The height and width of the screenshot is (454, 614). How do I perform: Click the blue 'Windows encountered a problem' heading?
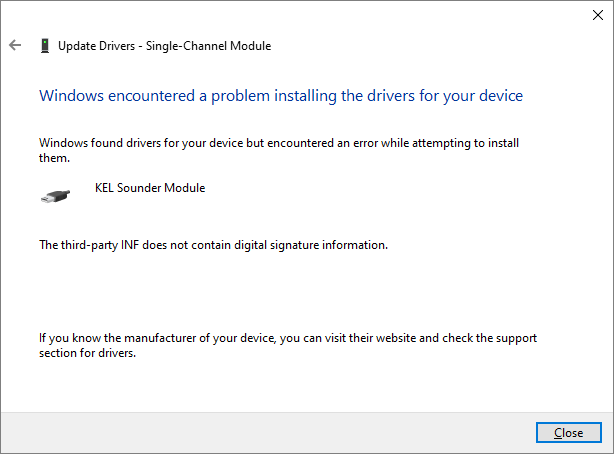point(281,96)
